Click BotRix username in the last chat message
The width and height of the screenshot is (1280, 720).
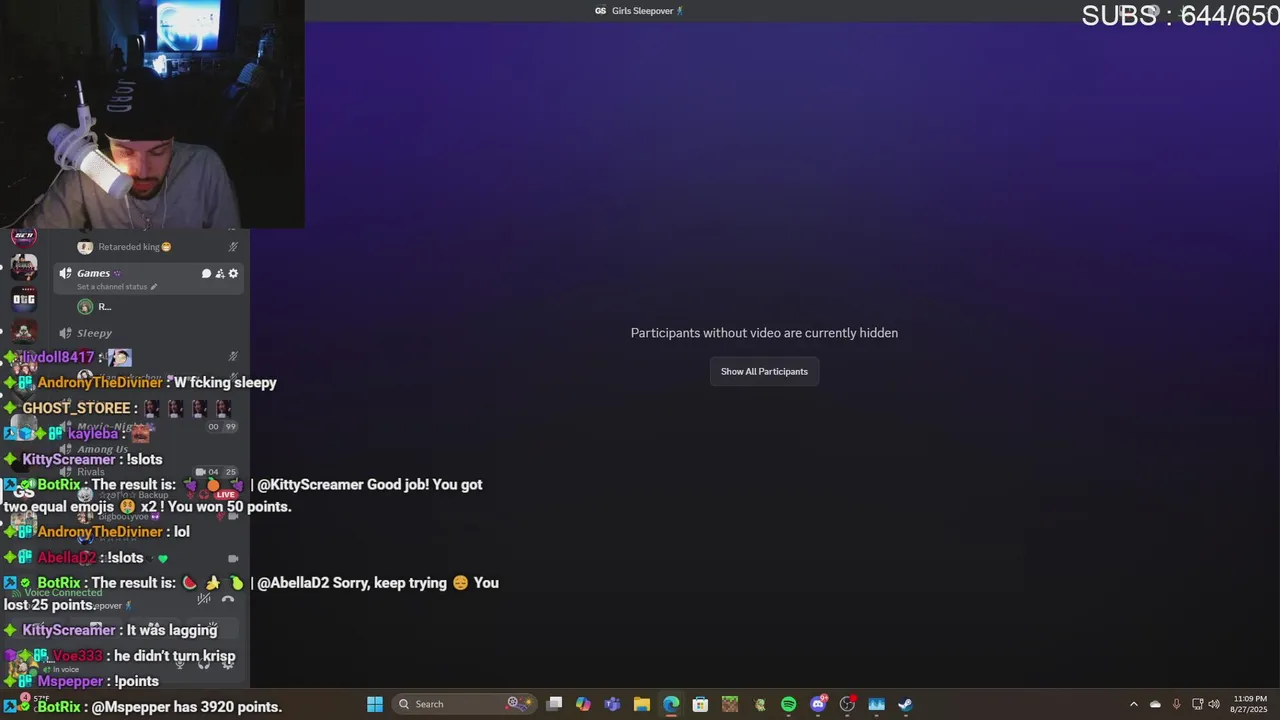59,706
